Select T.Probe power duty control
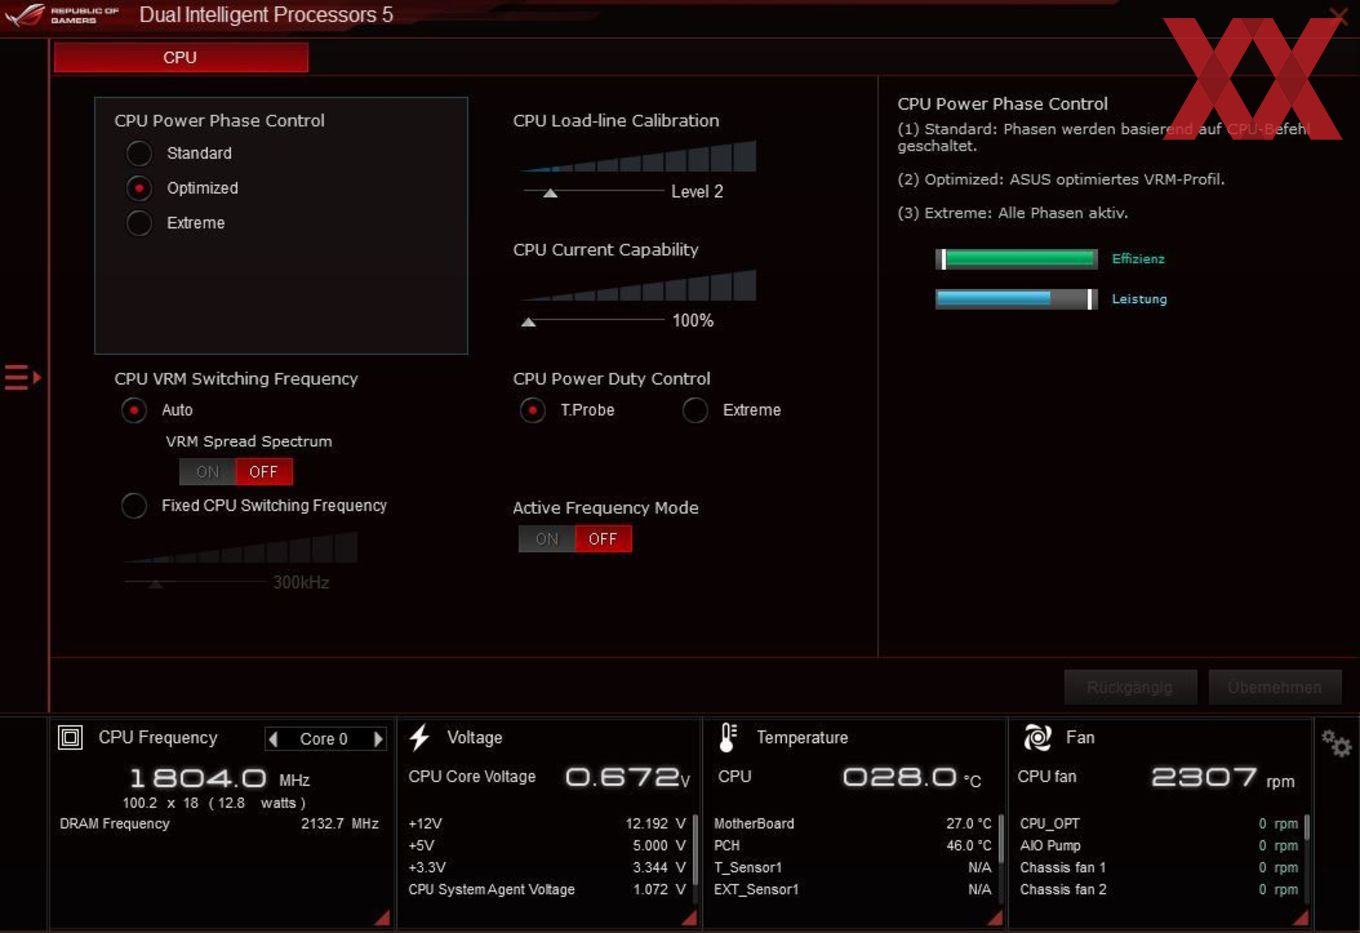 533,410
